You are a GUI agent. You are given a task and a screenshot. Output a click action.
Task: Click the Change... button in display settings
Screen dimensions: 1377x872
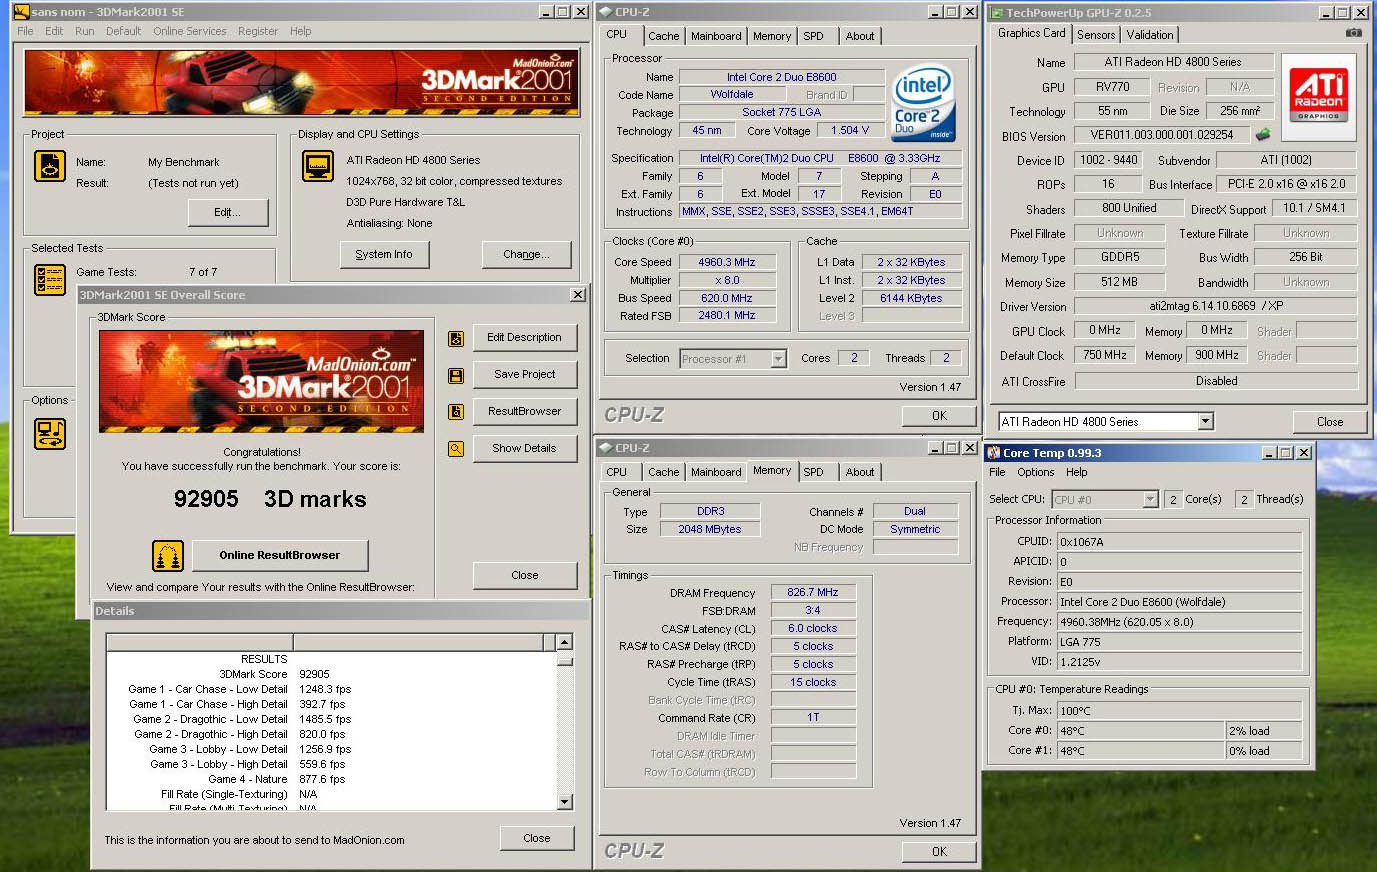[527, 255]
